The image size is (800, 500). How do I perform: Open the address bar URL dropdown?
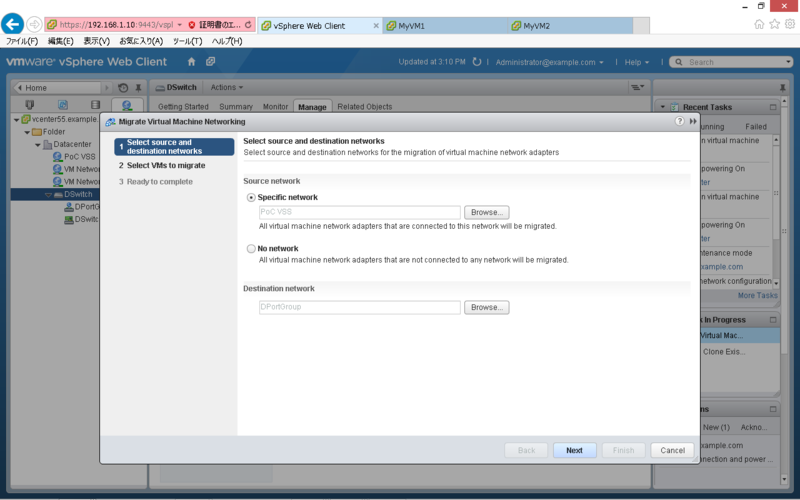(x=180, y=24)
